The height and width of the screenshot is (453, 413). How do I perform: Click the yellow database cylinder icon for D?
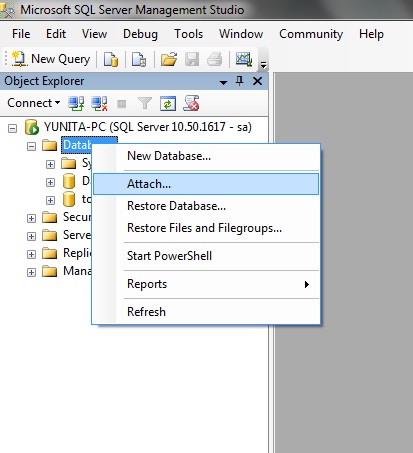[69, 181]
